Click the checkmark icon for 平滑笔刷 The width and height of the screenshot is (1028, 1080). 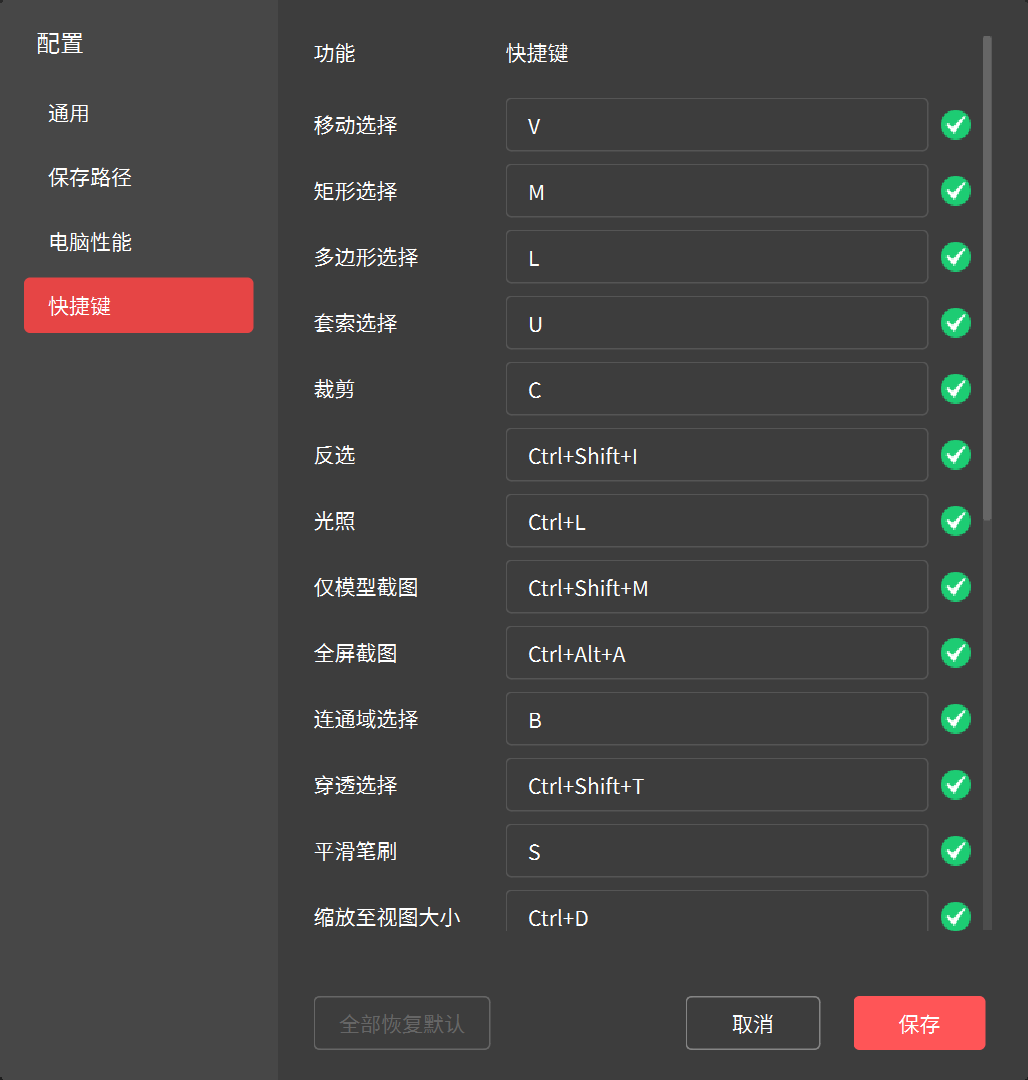(956, 851)
